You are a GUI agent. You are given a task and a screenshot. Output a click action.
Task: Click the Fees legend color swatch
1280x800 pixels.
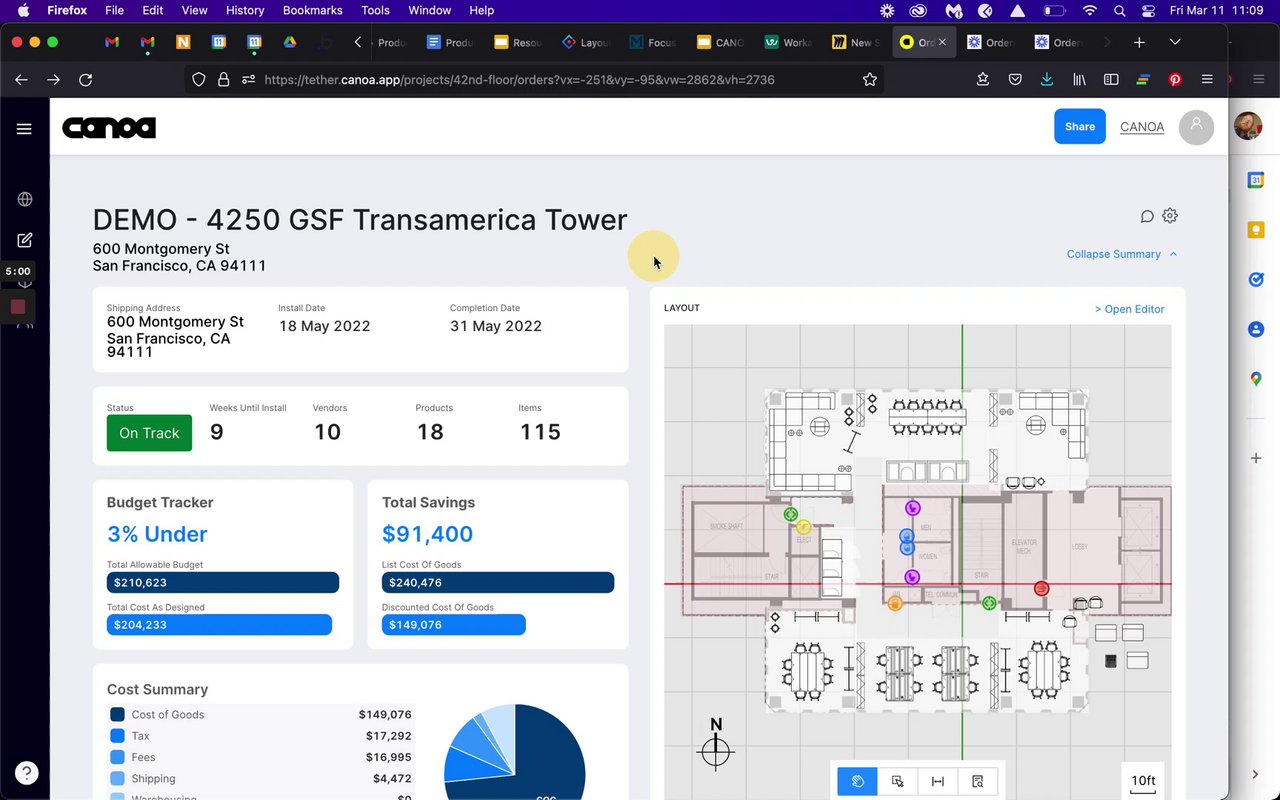(117, 757)
